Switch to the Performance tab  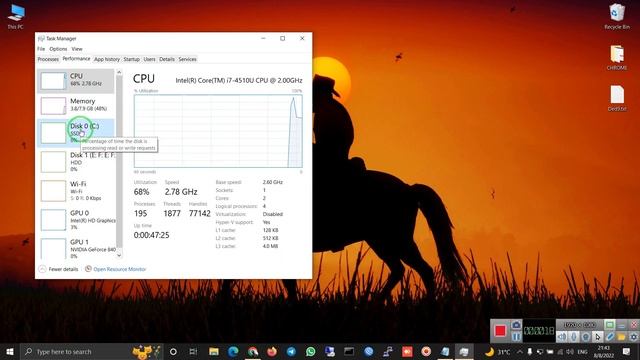[x=76, y=59]
